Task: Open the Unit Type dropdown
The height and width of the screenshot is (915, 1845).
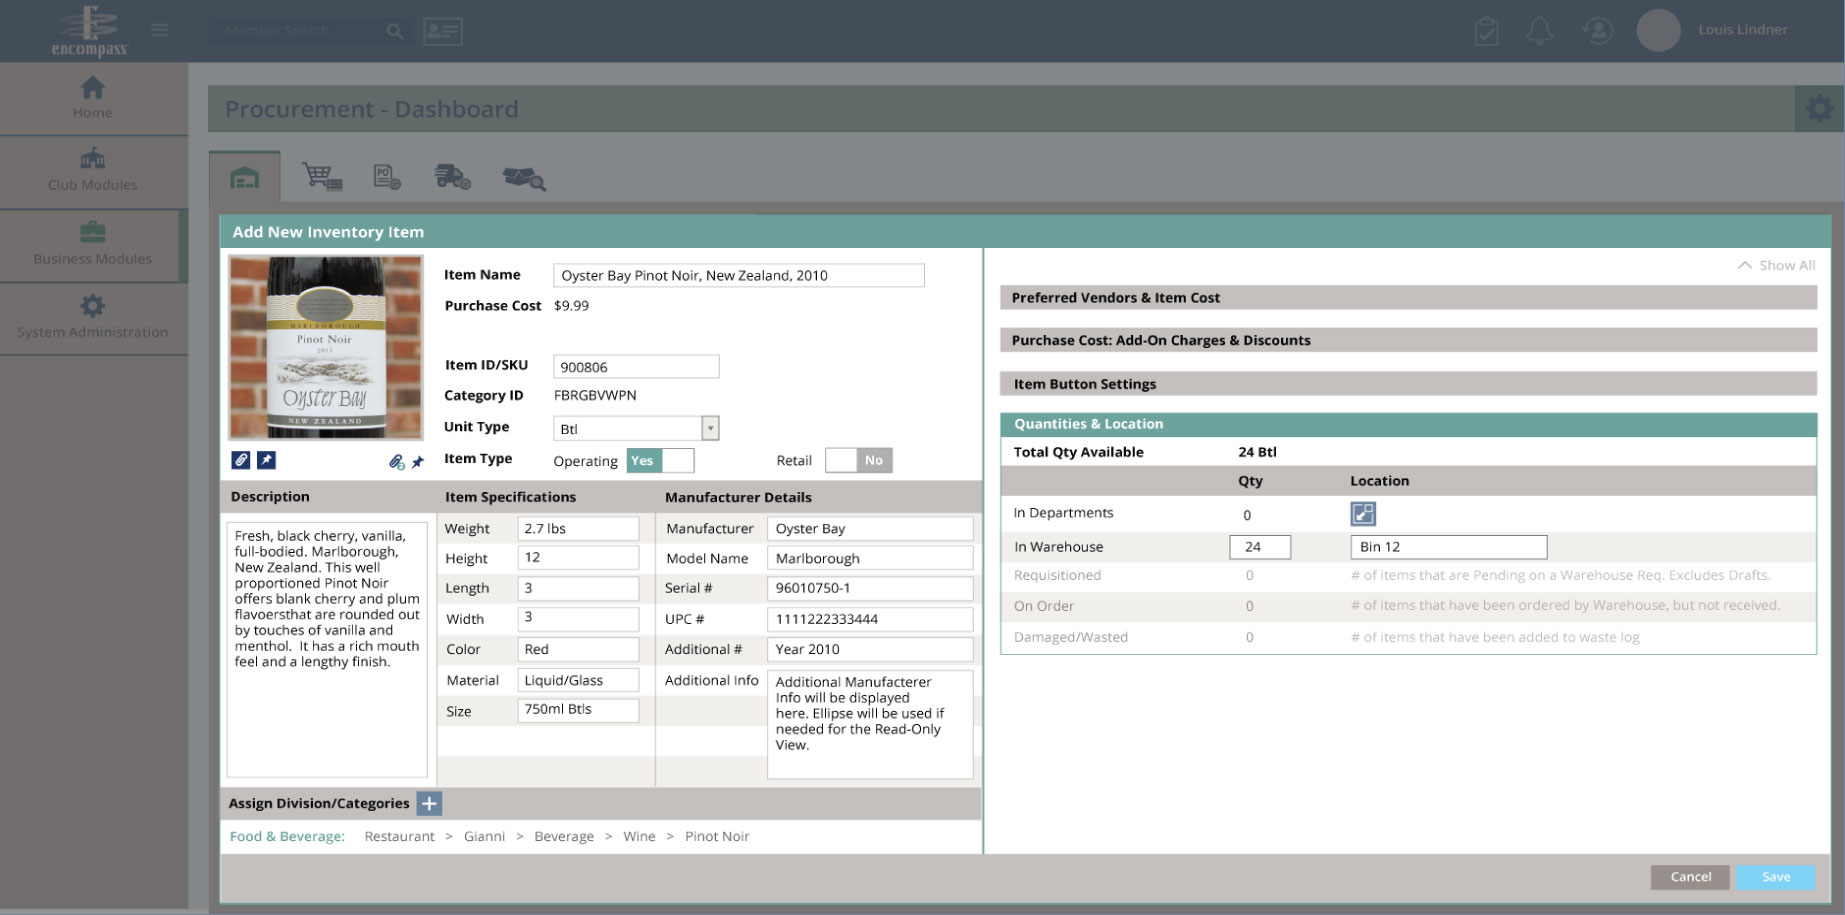Action: tap(709, 429)
